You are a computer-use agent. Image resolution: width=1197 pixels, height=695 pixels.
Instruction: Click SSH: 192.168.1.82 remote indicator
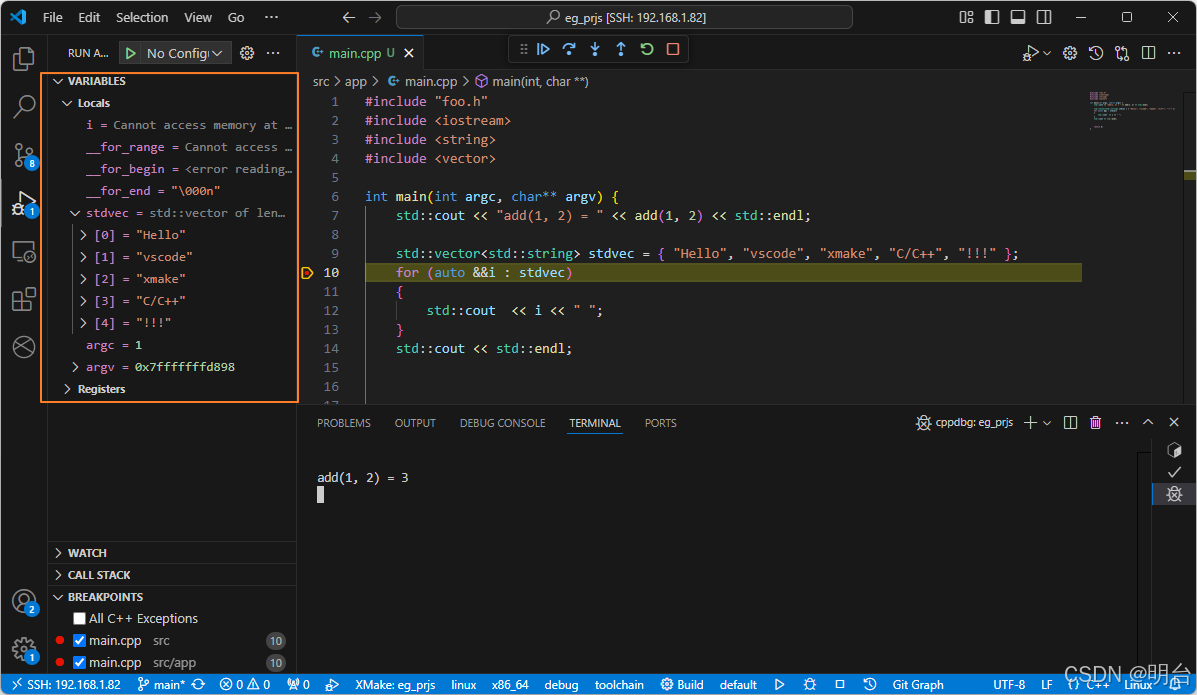(66, 684)
